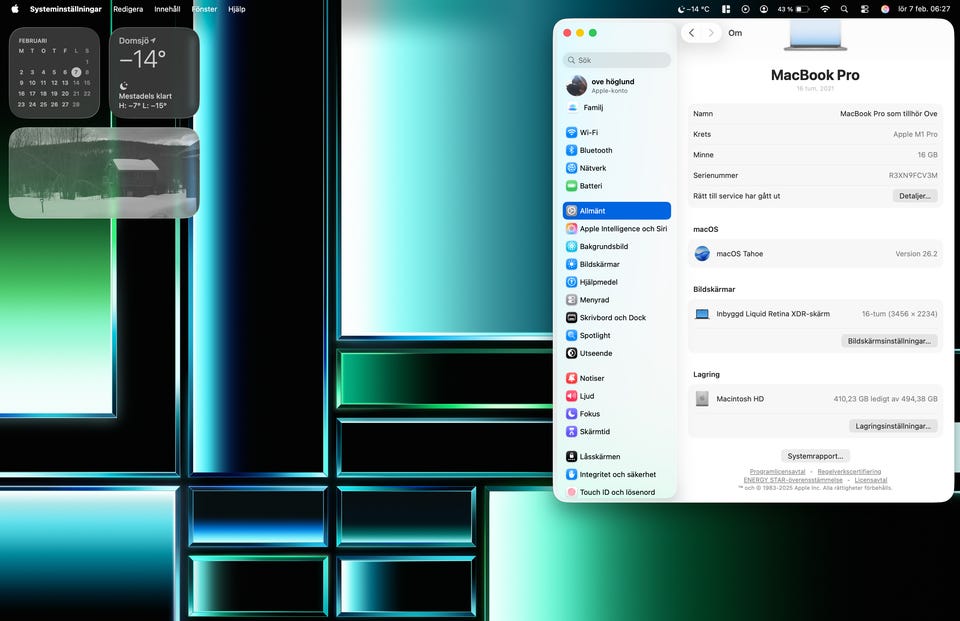960x621 pixels.
Task: Open the Redigera menu
Action: click(x=128, y=9)
